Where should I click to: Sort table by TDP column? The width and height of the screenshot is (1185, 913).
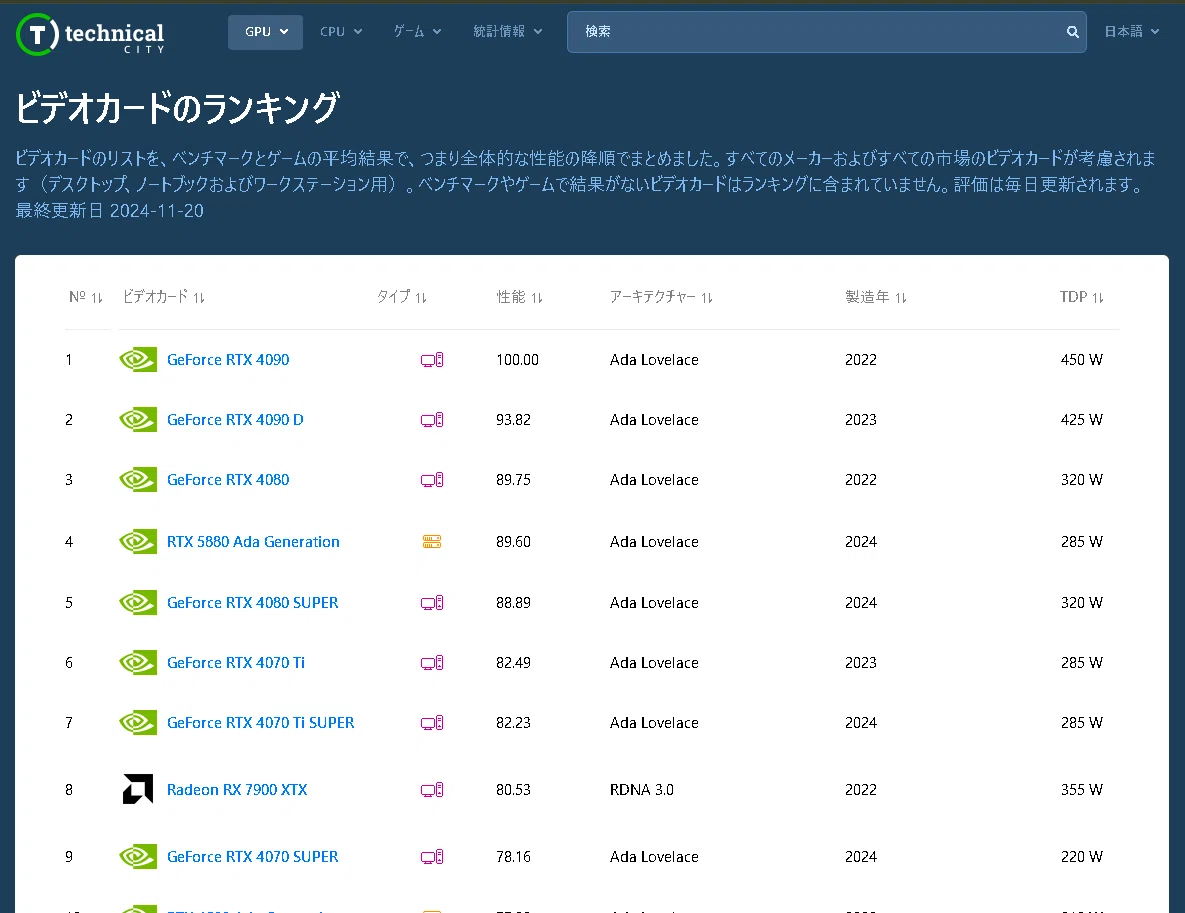click(x=1081, y=297)
